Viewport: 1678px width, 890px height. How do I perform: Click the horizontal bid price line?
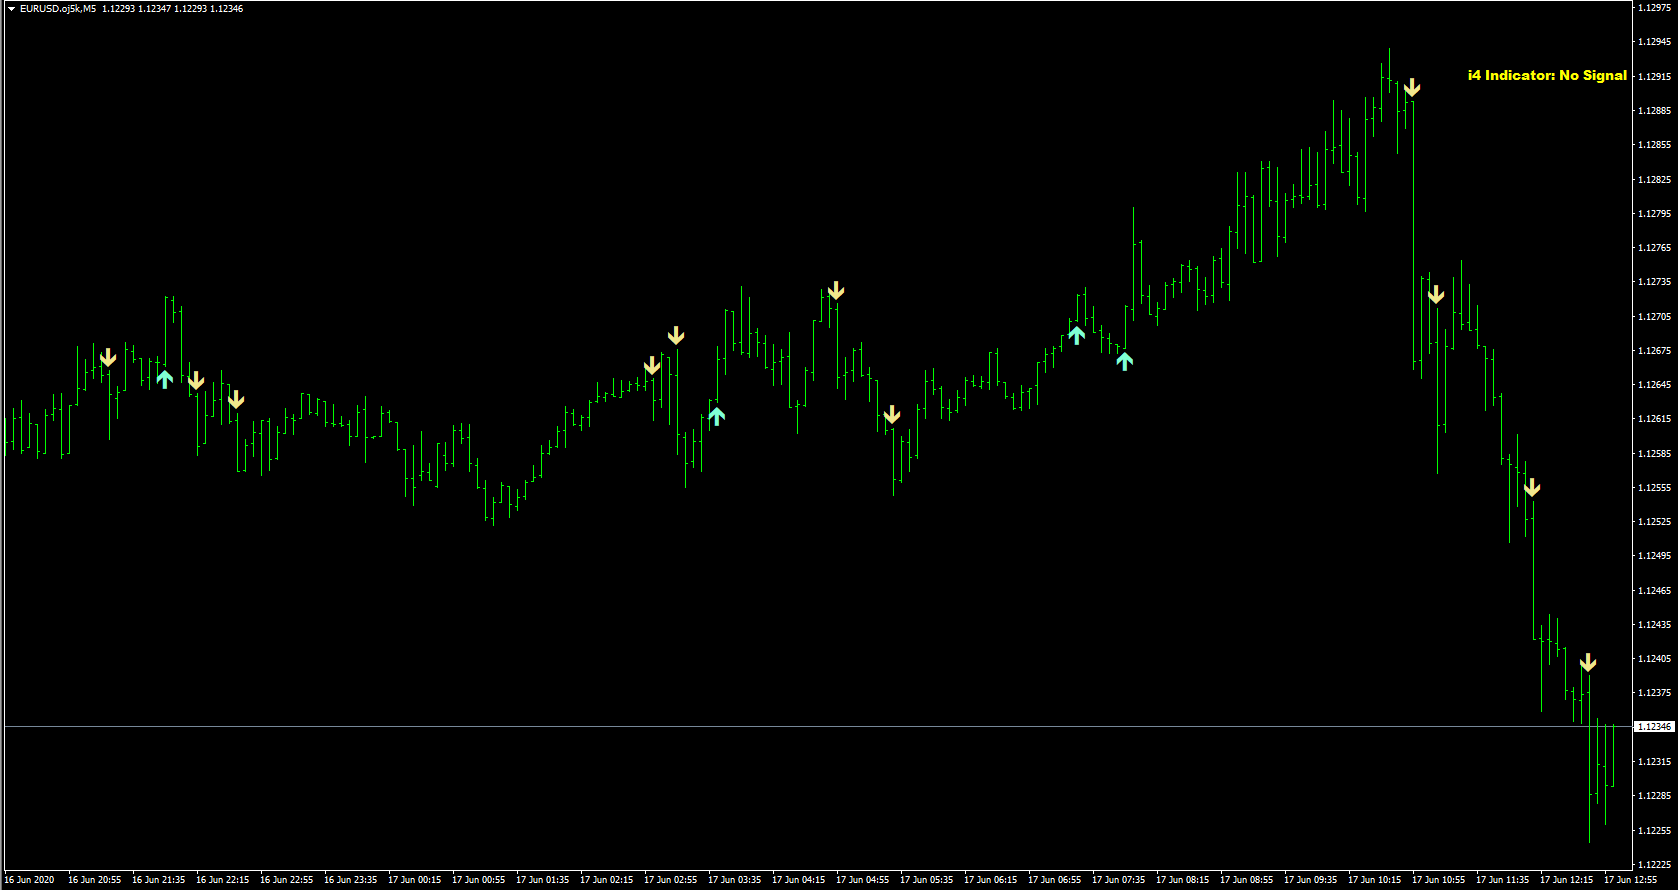(x=800, y=727)
